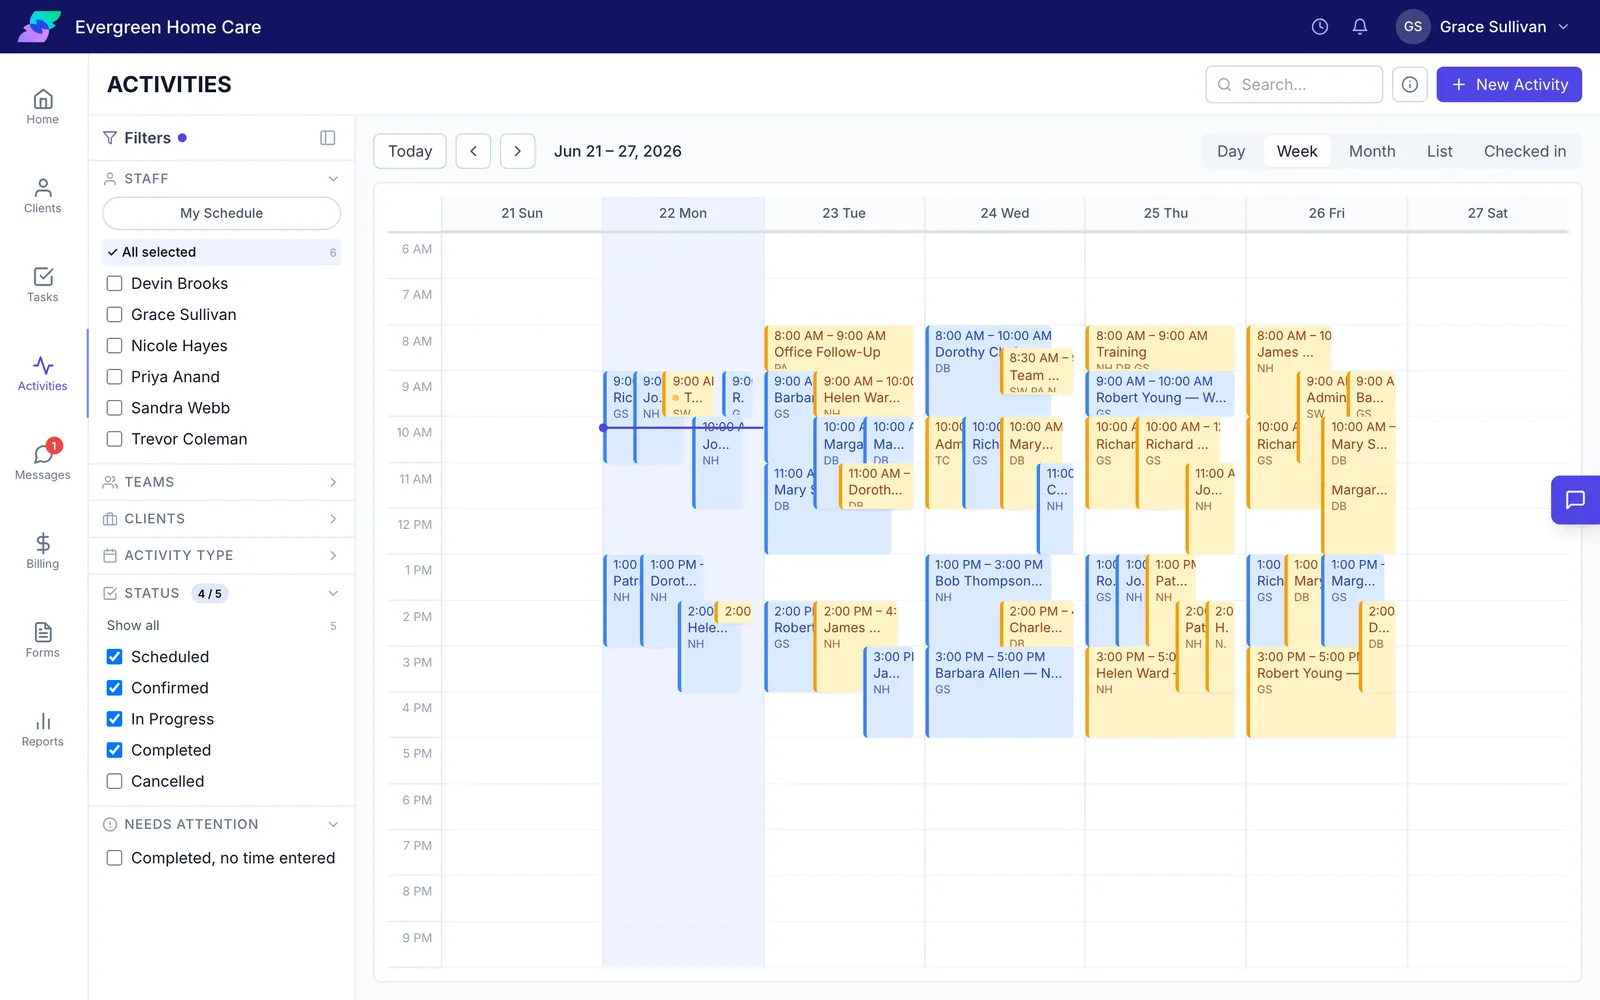Check the Devin Brooks staff filter
This screenshot has height=1000, width=1600.
115,284
